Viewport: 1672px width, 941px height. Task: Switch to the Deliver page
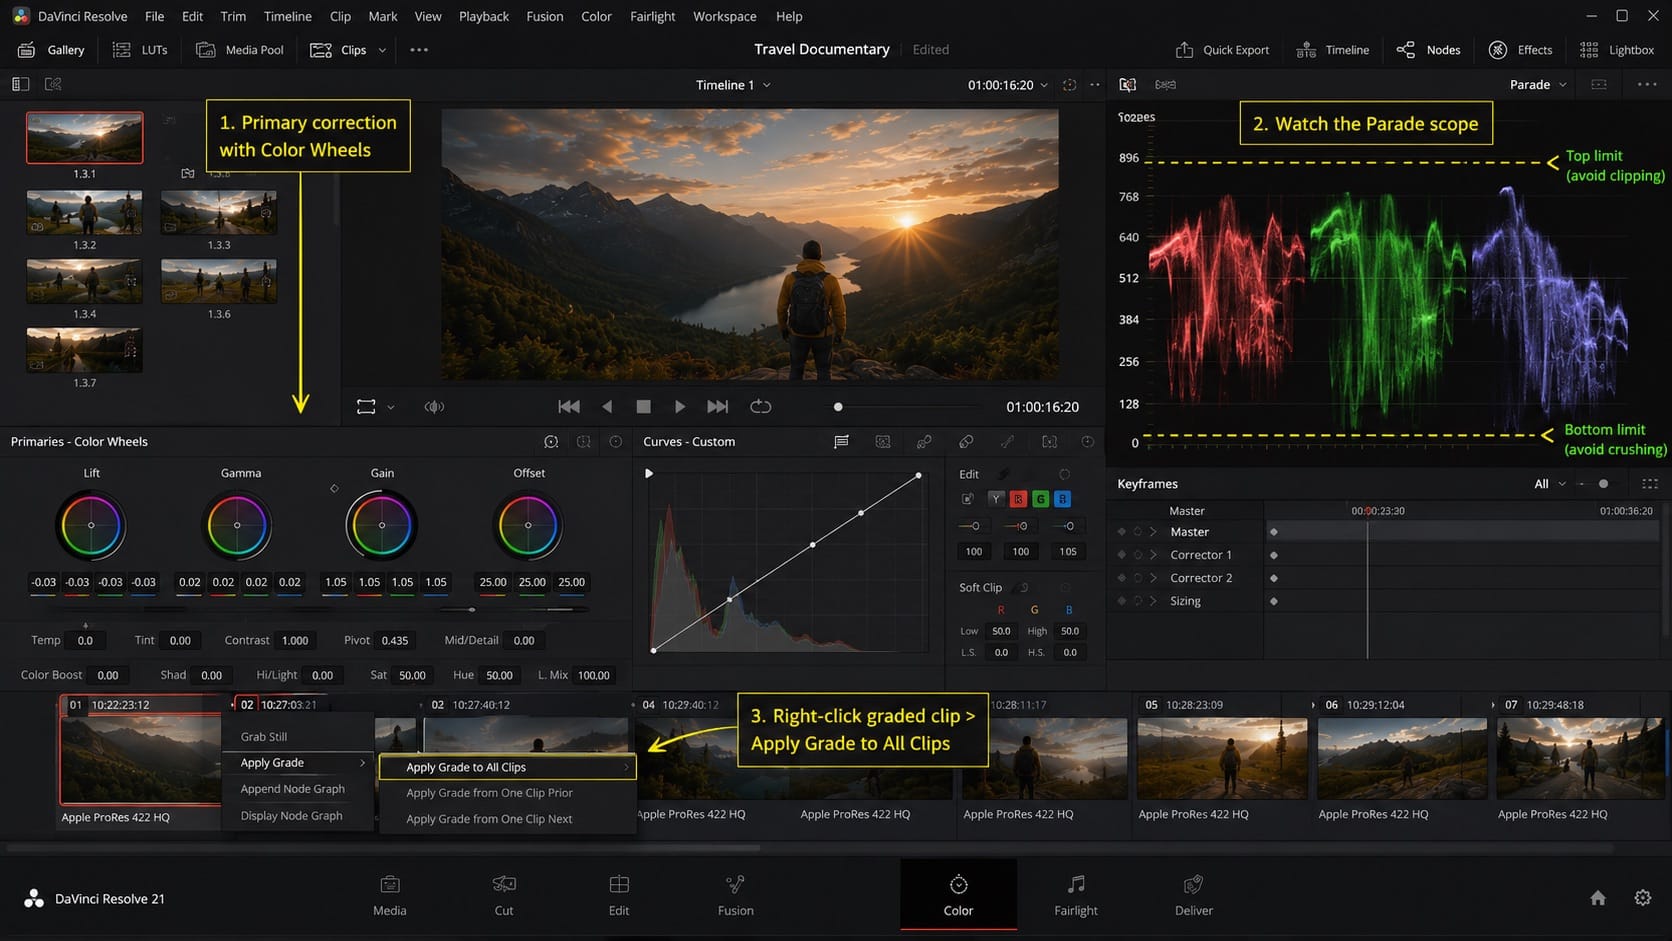pyautogui.click(x=1193, y=895)
